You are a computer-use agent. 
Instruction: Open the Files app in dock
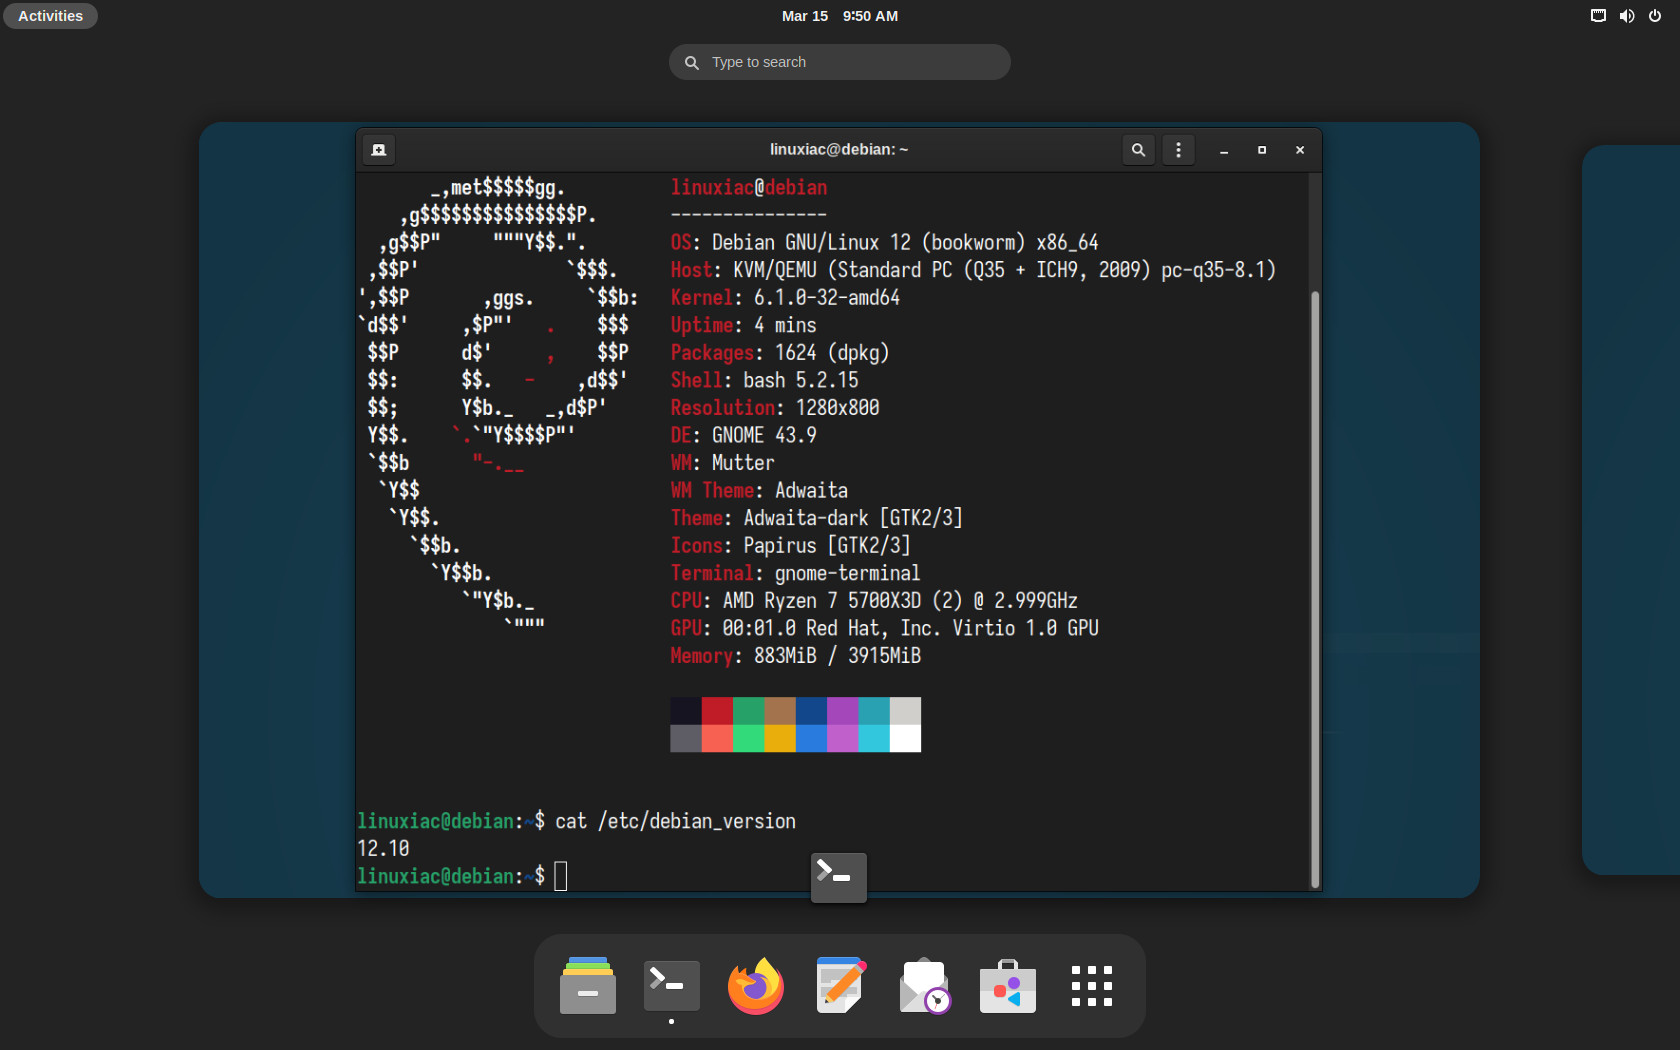[x=588, y=986]
